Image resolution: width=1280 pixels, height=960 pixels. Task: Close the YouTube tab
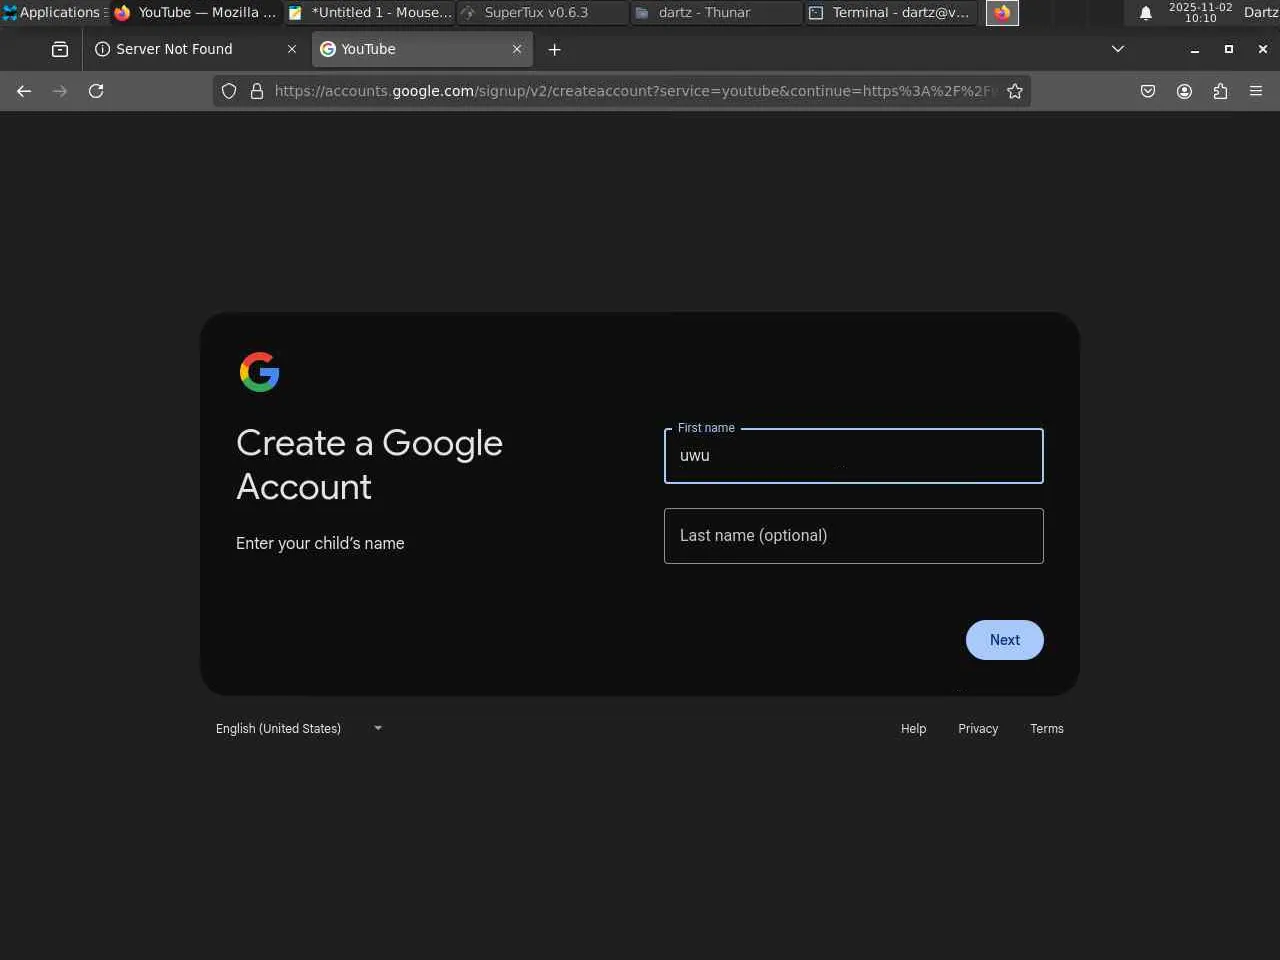pyautogui.click(x=517, y=49)
